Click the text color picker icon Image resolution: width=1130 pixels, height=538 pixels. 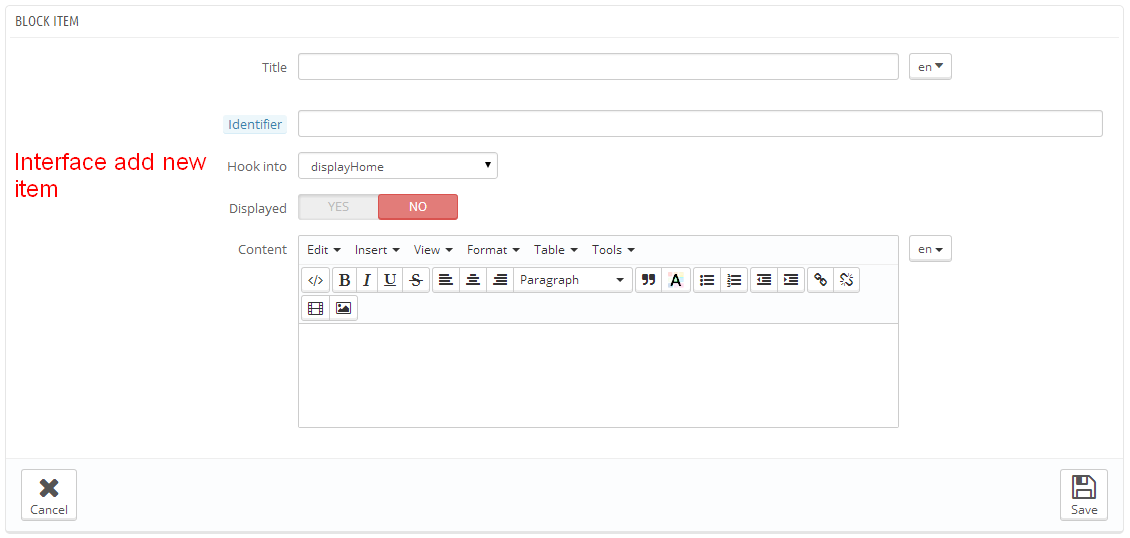click(x=676, y=280)
